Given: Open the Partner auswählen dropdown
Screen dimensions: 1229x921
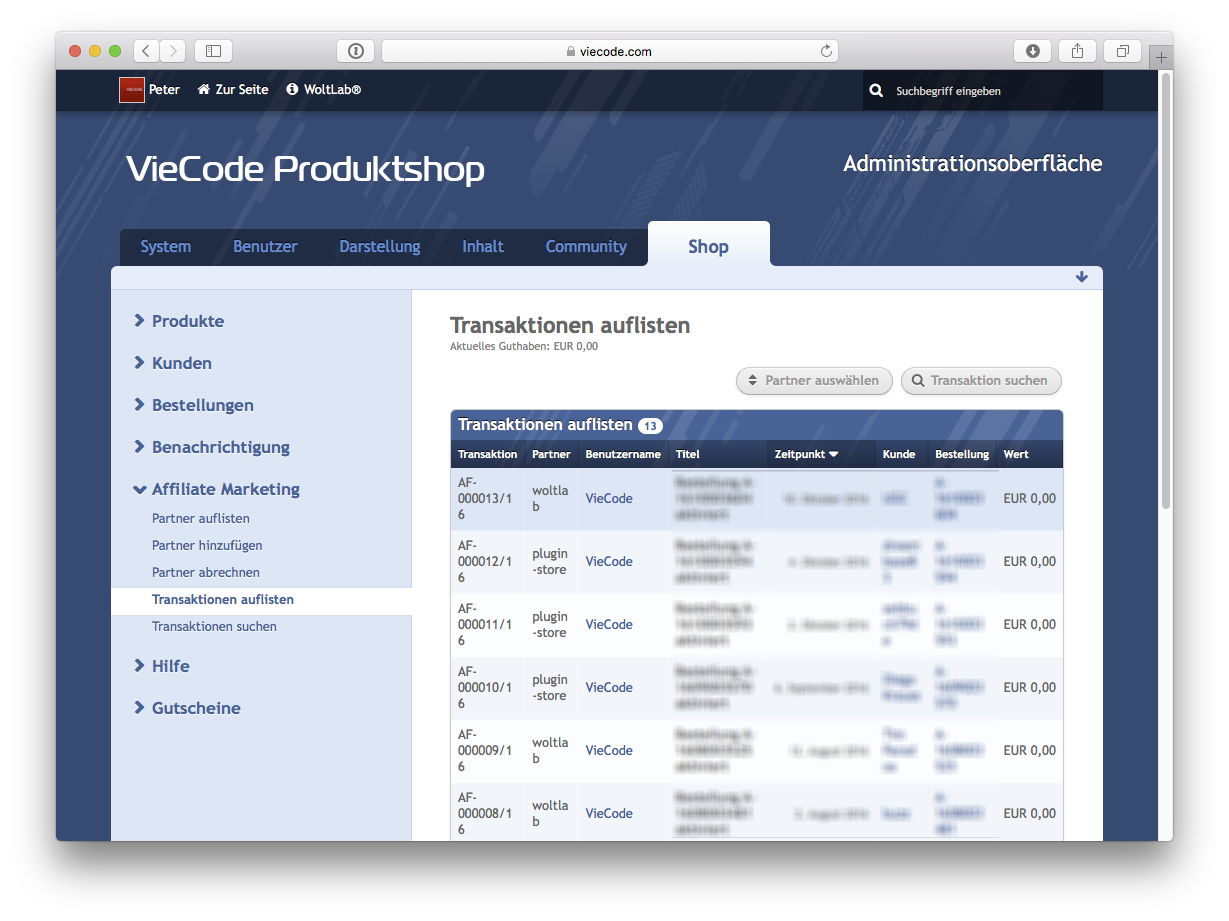Looking at the screenshot, I should [814, 380].
